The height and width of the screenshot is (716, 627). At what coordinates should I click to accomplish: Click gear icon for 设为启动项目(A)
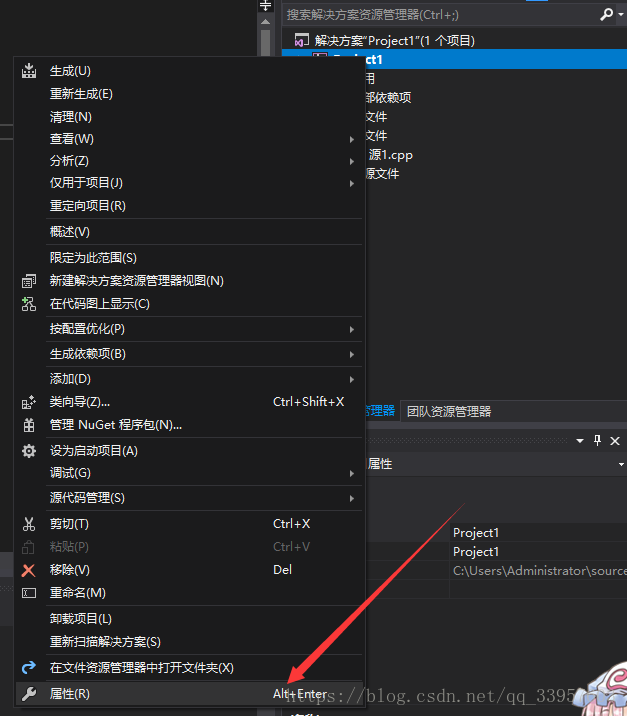(x=29, y=451)
